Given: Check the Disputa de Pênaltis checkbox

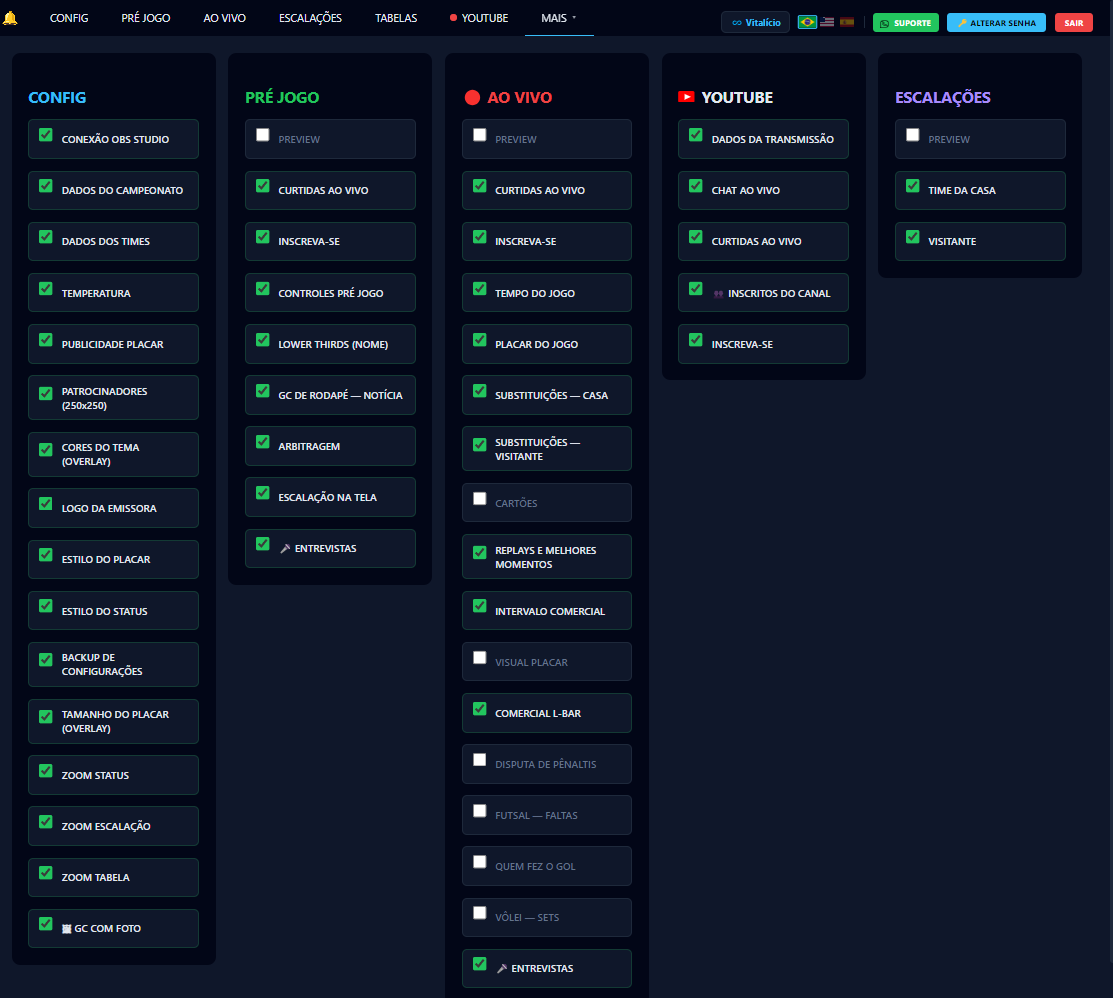Looking at the screenshot, I should pos(480,760).
